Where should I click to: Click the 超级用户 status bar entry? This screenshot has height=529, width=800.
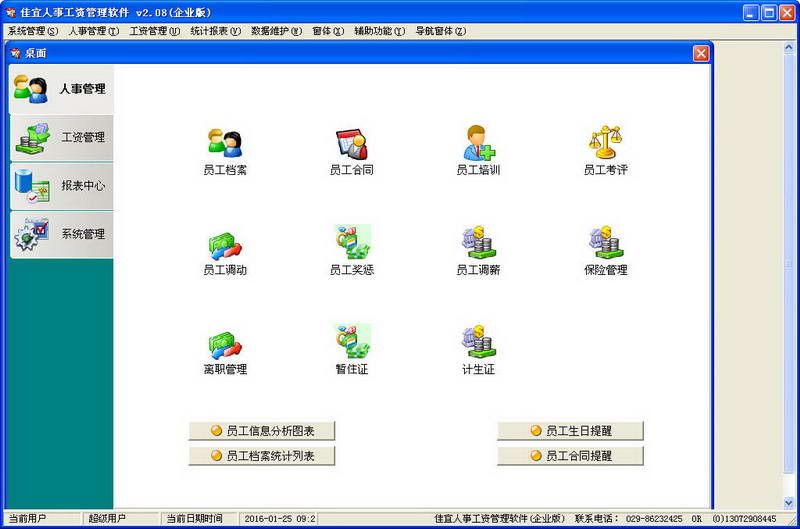[107, 519]
